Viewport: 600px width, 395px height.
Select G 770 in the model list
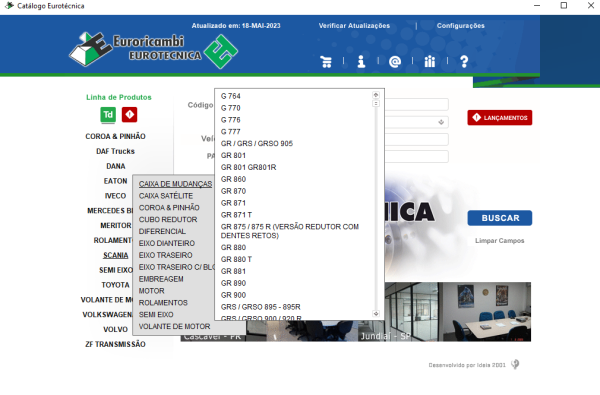click(x=230, y=108)
